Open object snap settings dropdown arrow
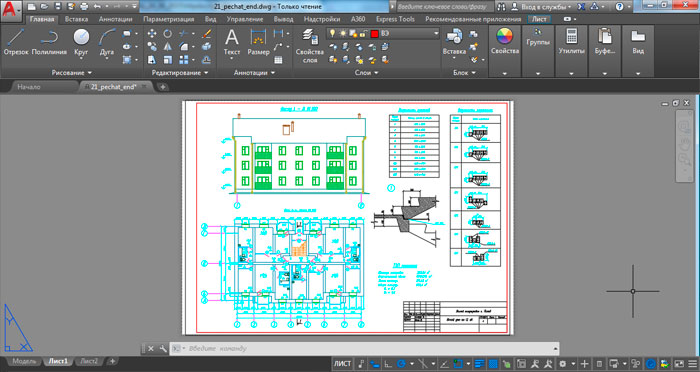The width and height of the screenshot is (700, 372). [468, 364]
